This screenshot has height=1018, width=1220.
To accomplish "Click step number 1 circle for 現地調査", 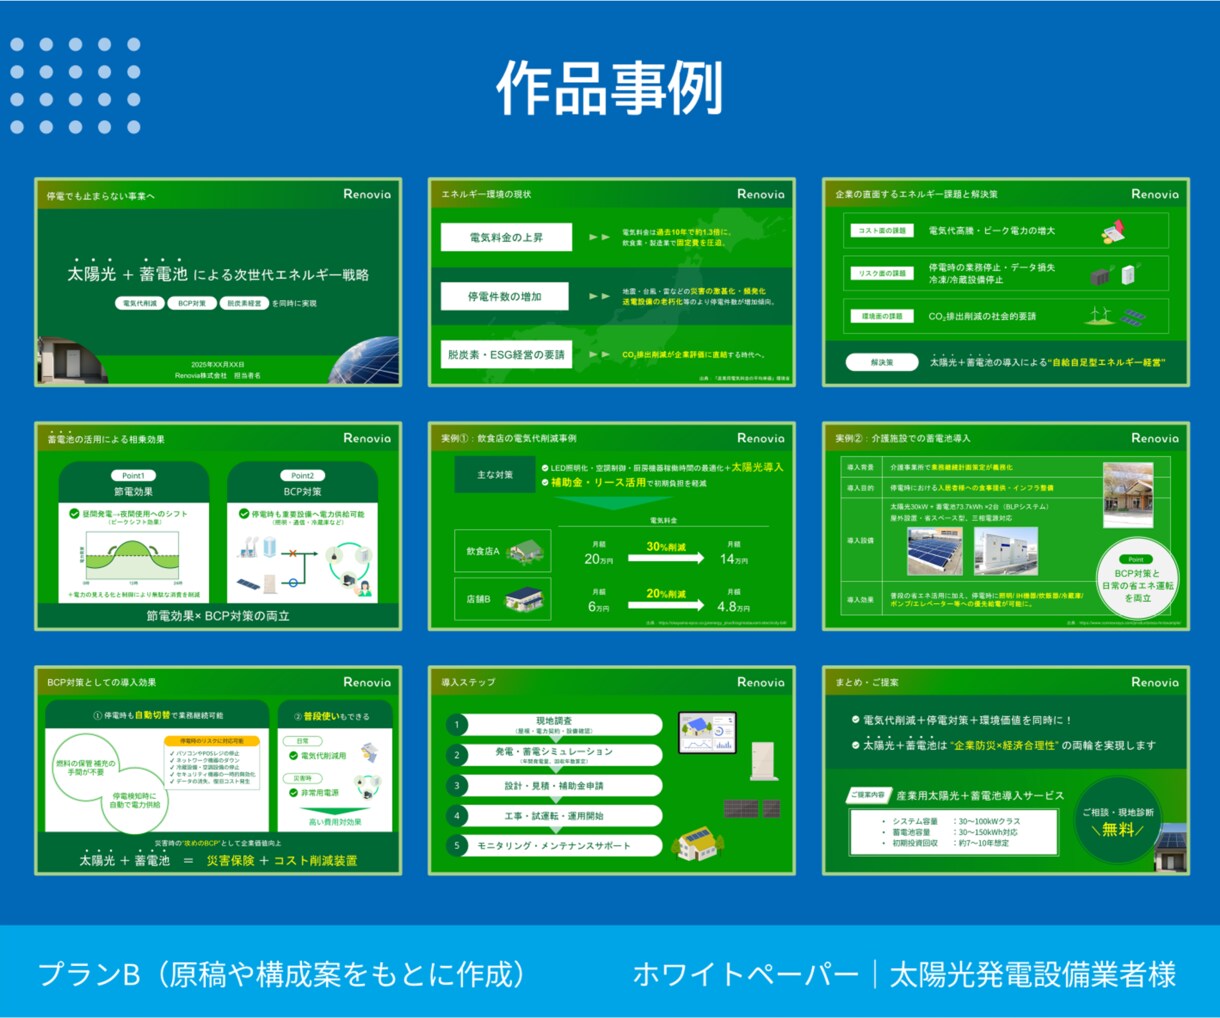I will tap(457, 725).
